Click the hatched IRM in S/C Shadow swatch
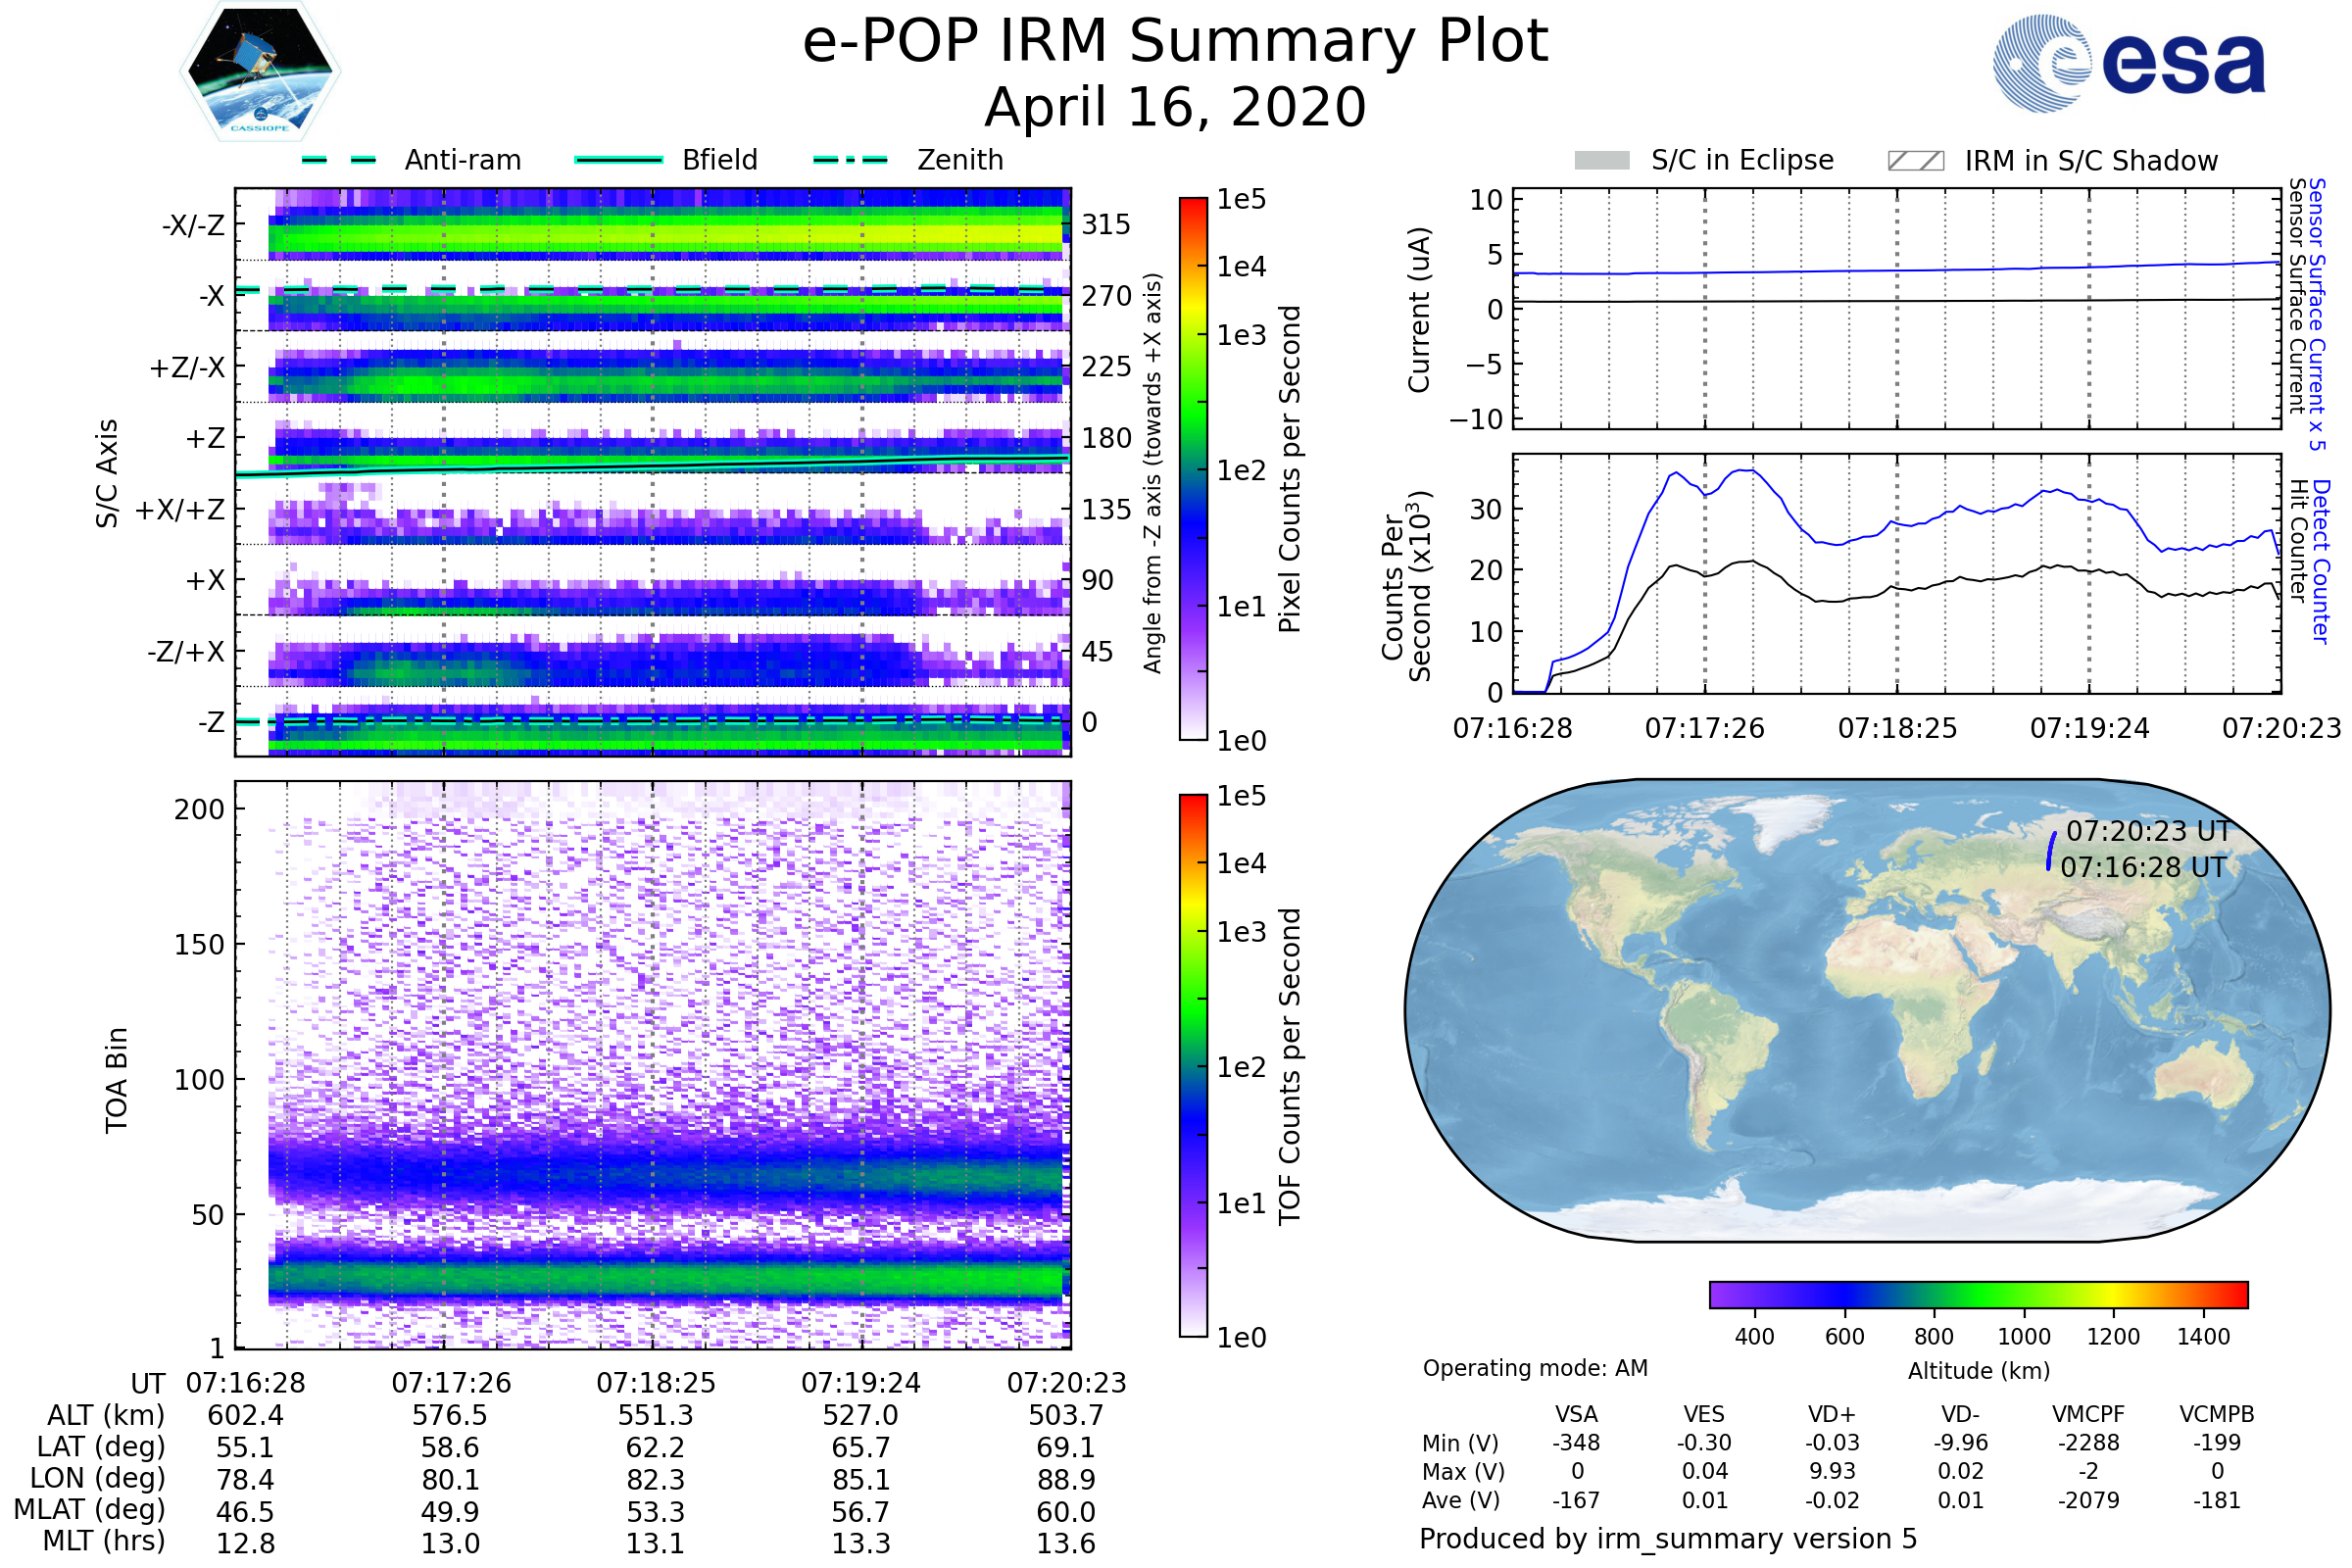The width and height of the screenshot is (2352, 1568). click(x=1915, y=161)
